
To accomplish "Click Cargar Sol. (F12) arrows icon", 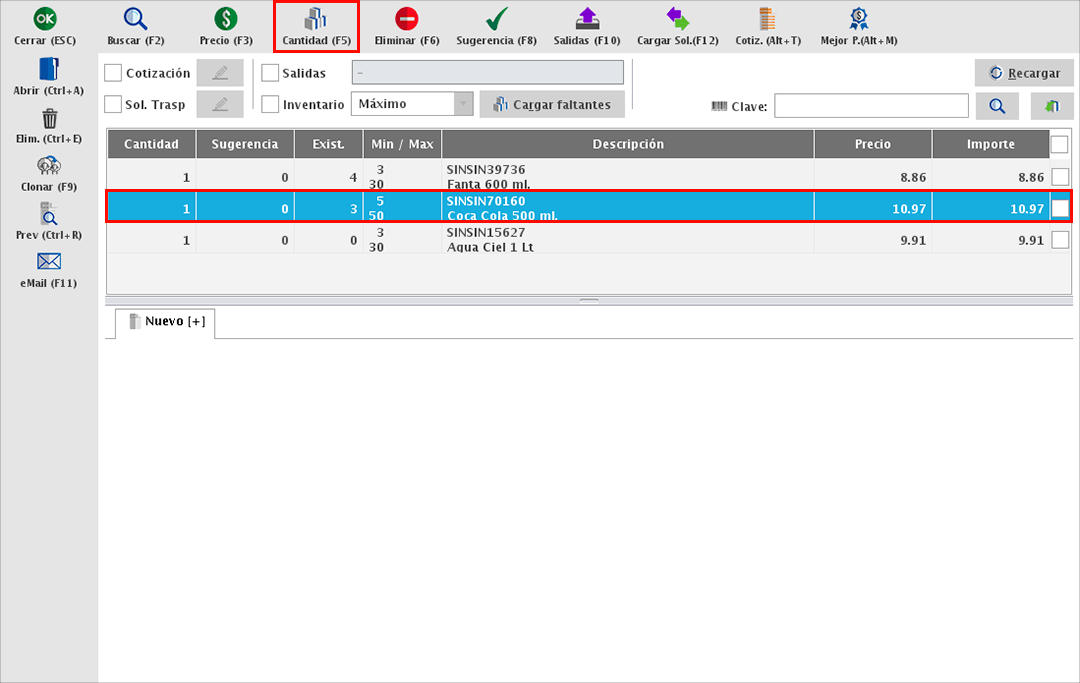I will coord(677,19).
